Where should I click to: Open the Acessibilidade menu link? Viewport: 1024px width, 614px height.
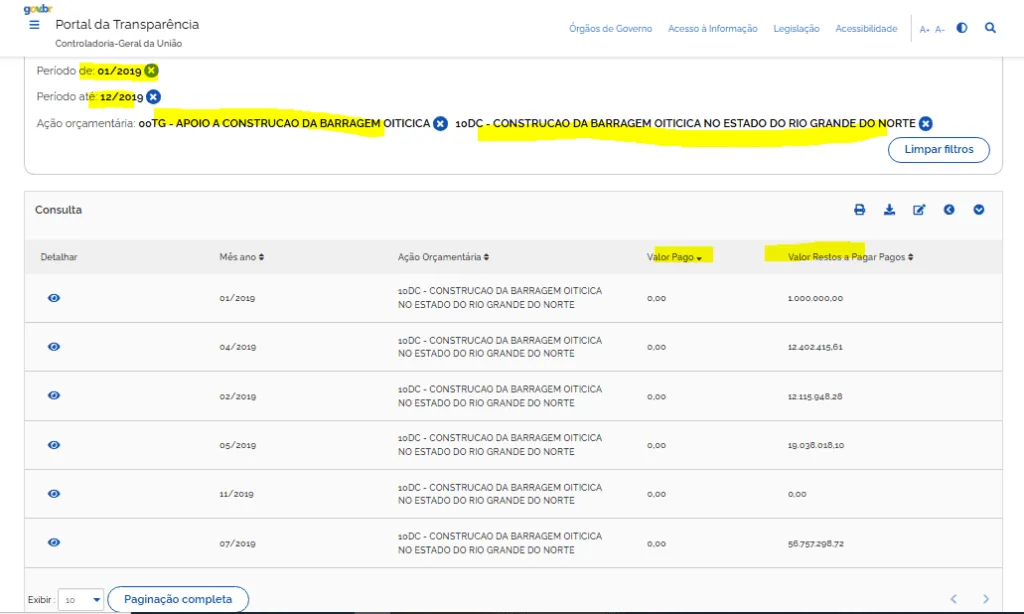866,29
